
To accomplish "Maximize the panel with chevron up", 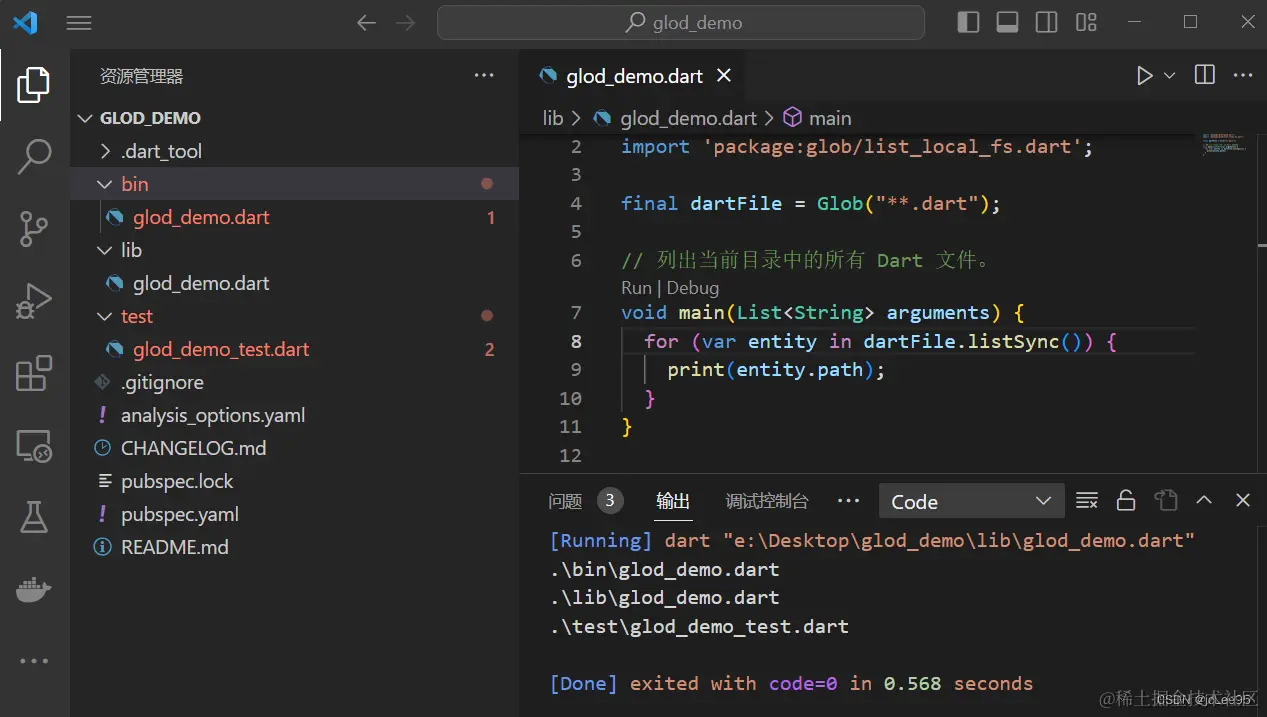I will click(x=1204, y=500).
